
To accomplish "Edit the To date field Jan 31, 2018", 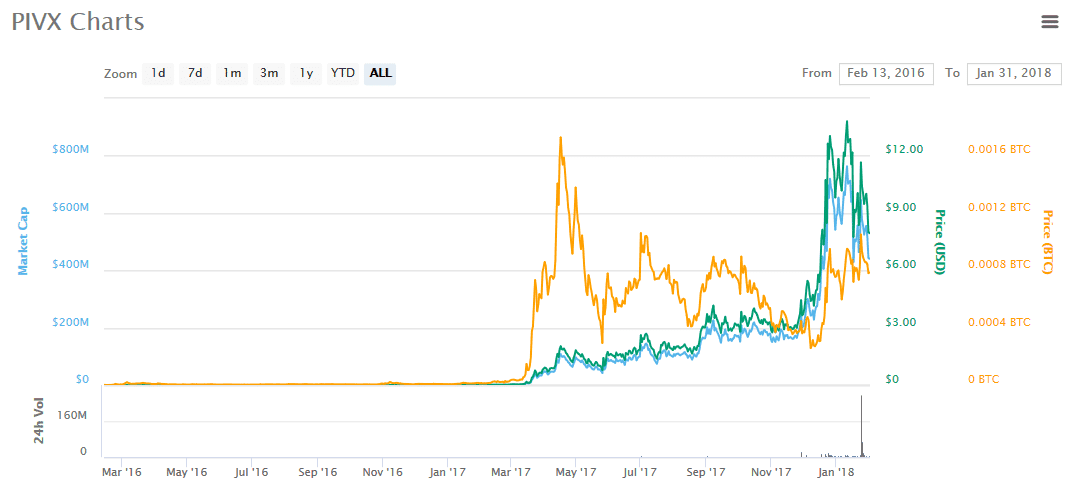I will (1014, 73).
